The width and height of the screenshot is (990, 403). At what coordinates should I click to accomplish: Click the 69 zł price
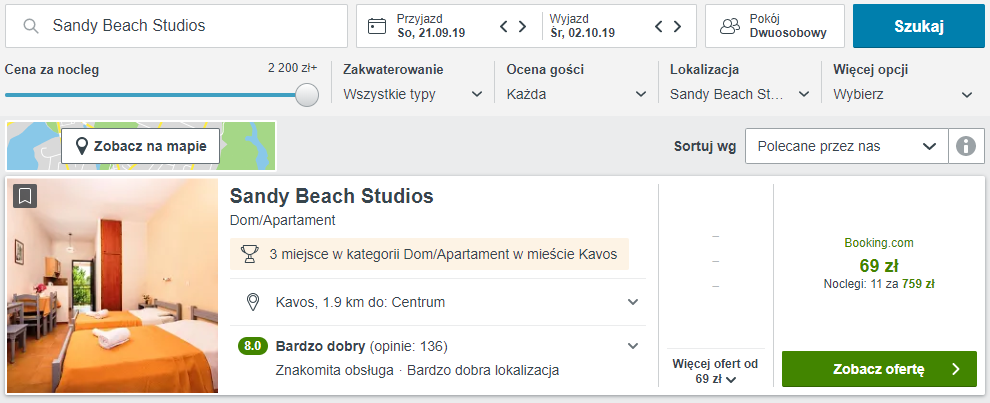click(x=879, y=265)
